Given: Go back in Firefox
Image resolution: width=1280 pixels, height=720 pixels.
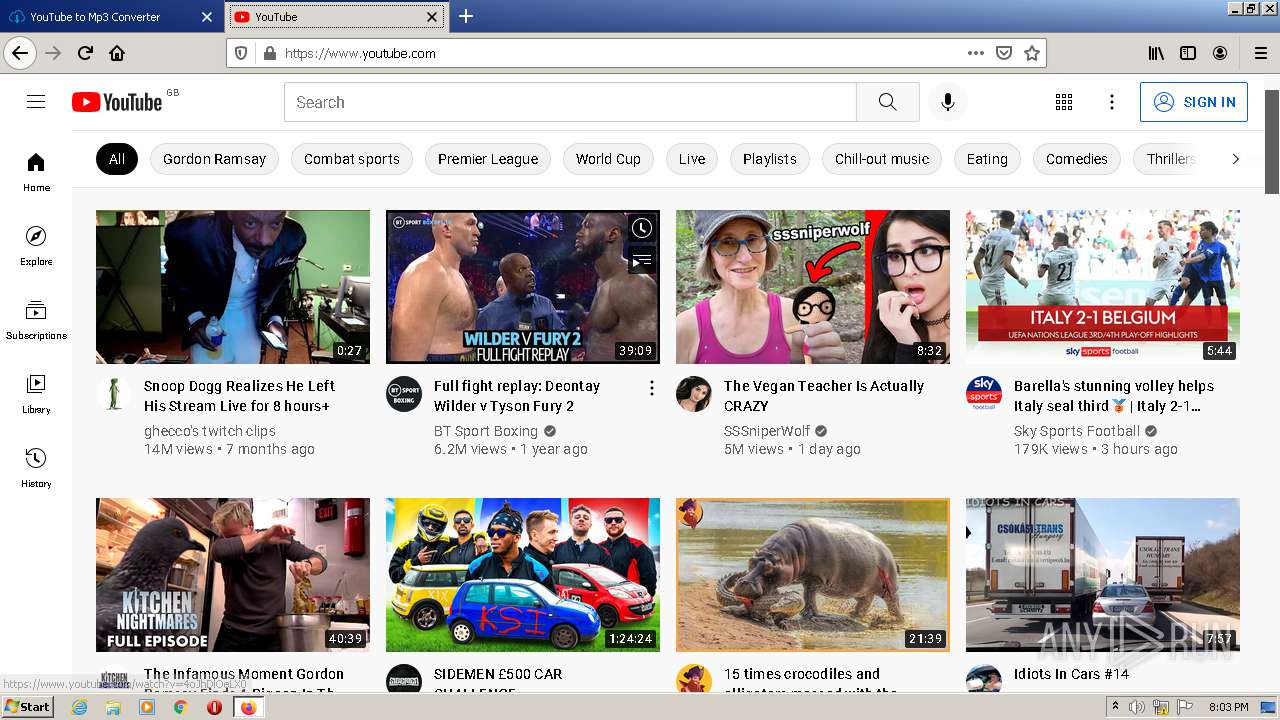Looking at the screenshot, I should pyautogui.click(x=20, y=53).
